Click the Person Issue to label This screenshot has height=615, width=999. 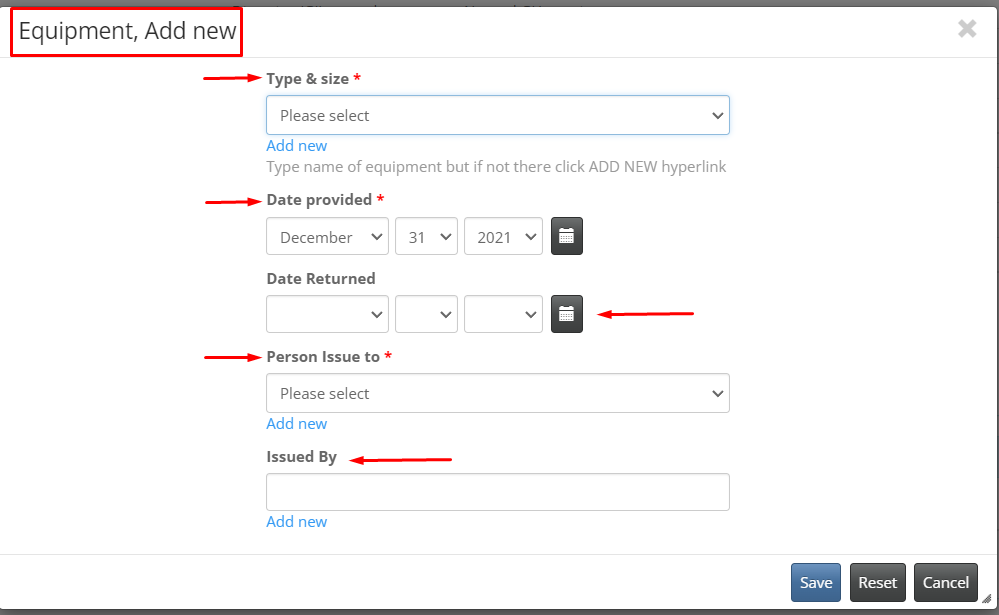pyautogui.click(x=323, y=357)
